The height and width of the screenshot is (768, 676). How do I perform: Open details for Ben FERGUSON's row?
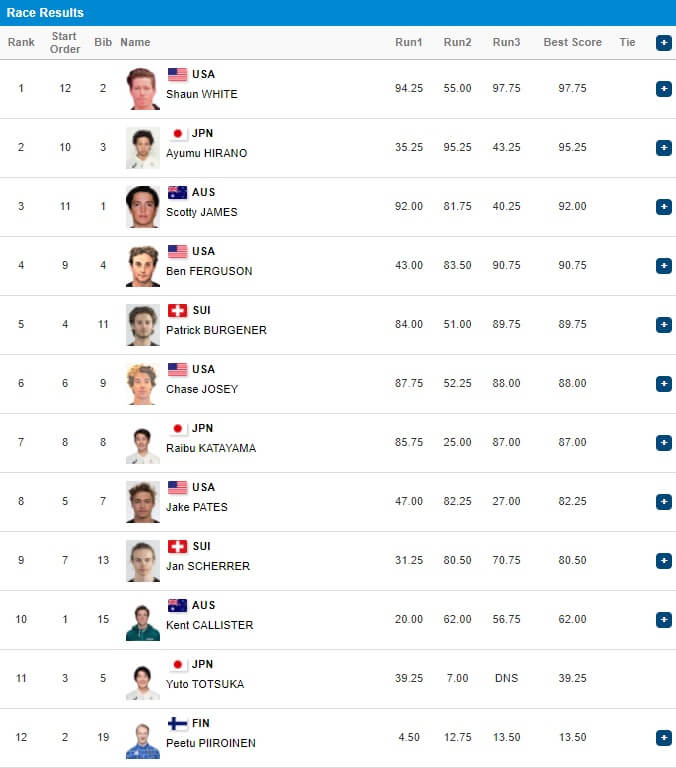(663, 265)
